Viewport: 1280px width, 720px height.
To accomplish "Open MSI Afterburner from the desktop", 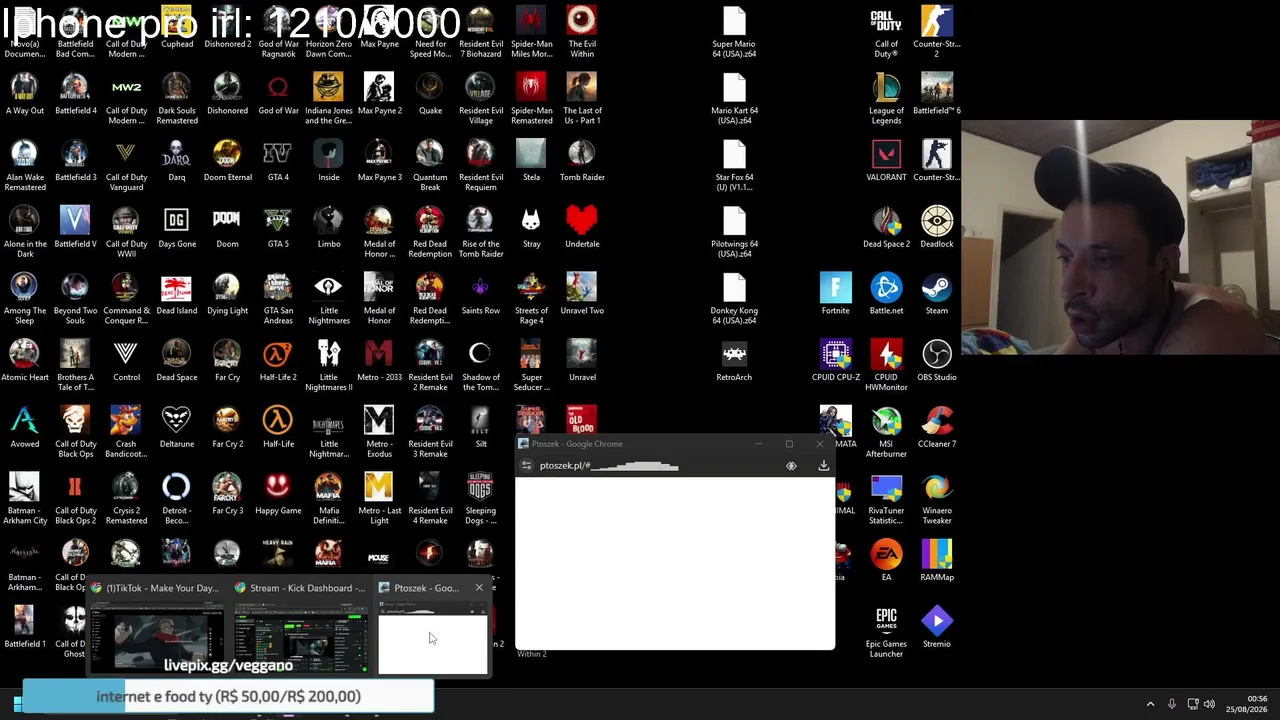I will click(886, 431).
